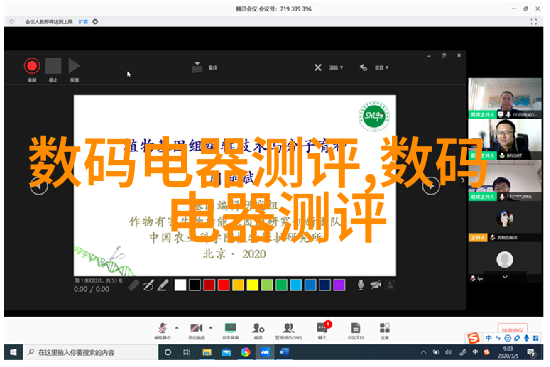550x367 pixels.
Task: Select the eraser tool below the slide
Action: coord(134,285)
